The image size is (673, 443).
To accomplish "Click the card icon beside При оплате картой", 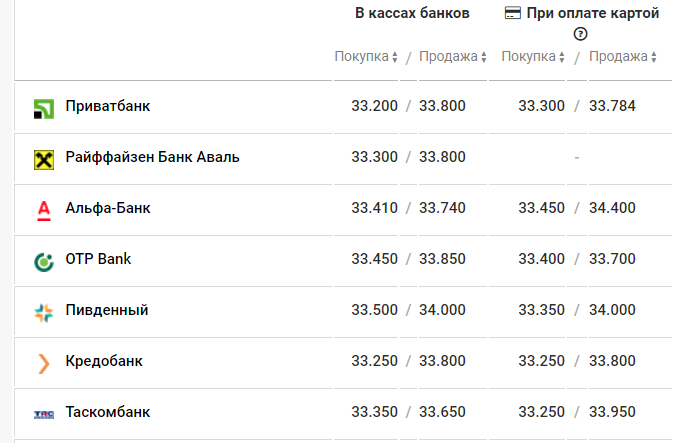I will (x=512, y=13).
